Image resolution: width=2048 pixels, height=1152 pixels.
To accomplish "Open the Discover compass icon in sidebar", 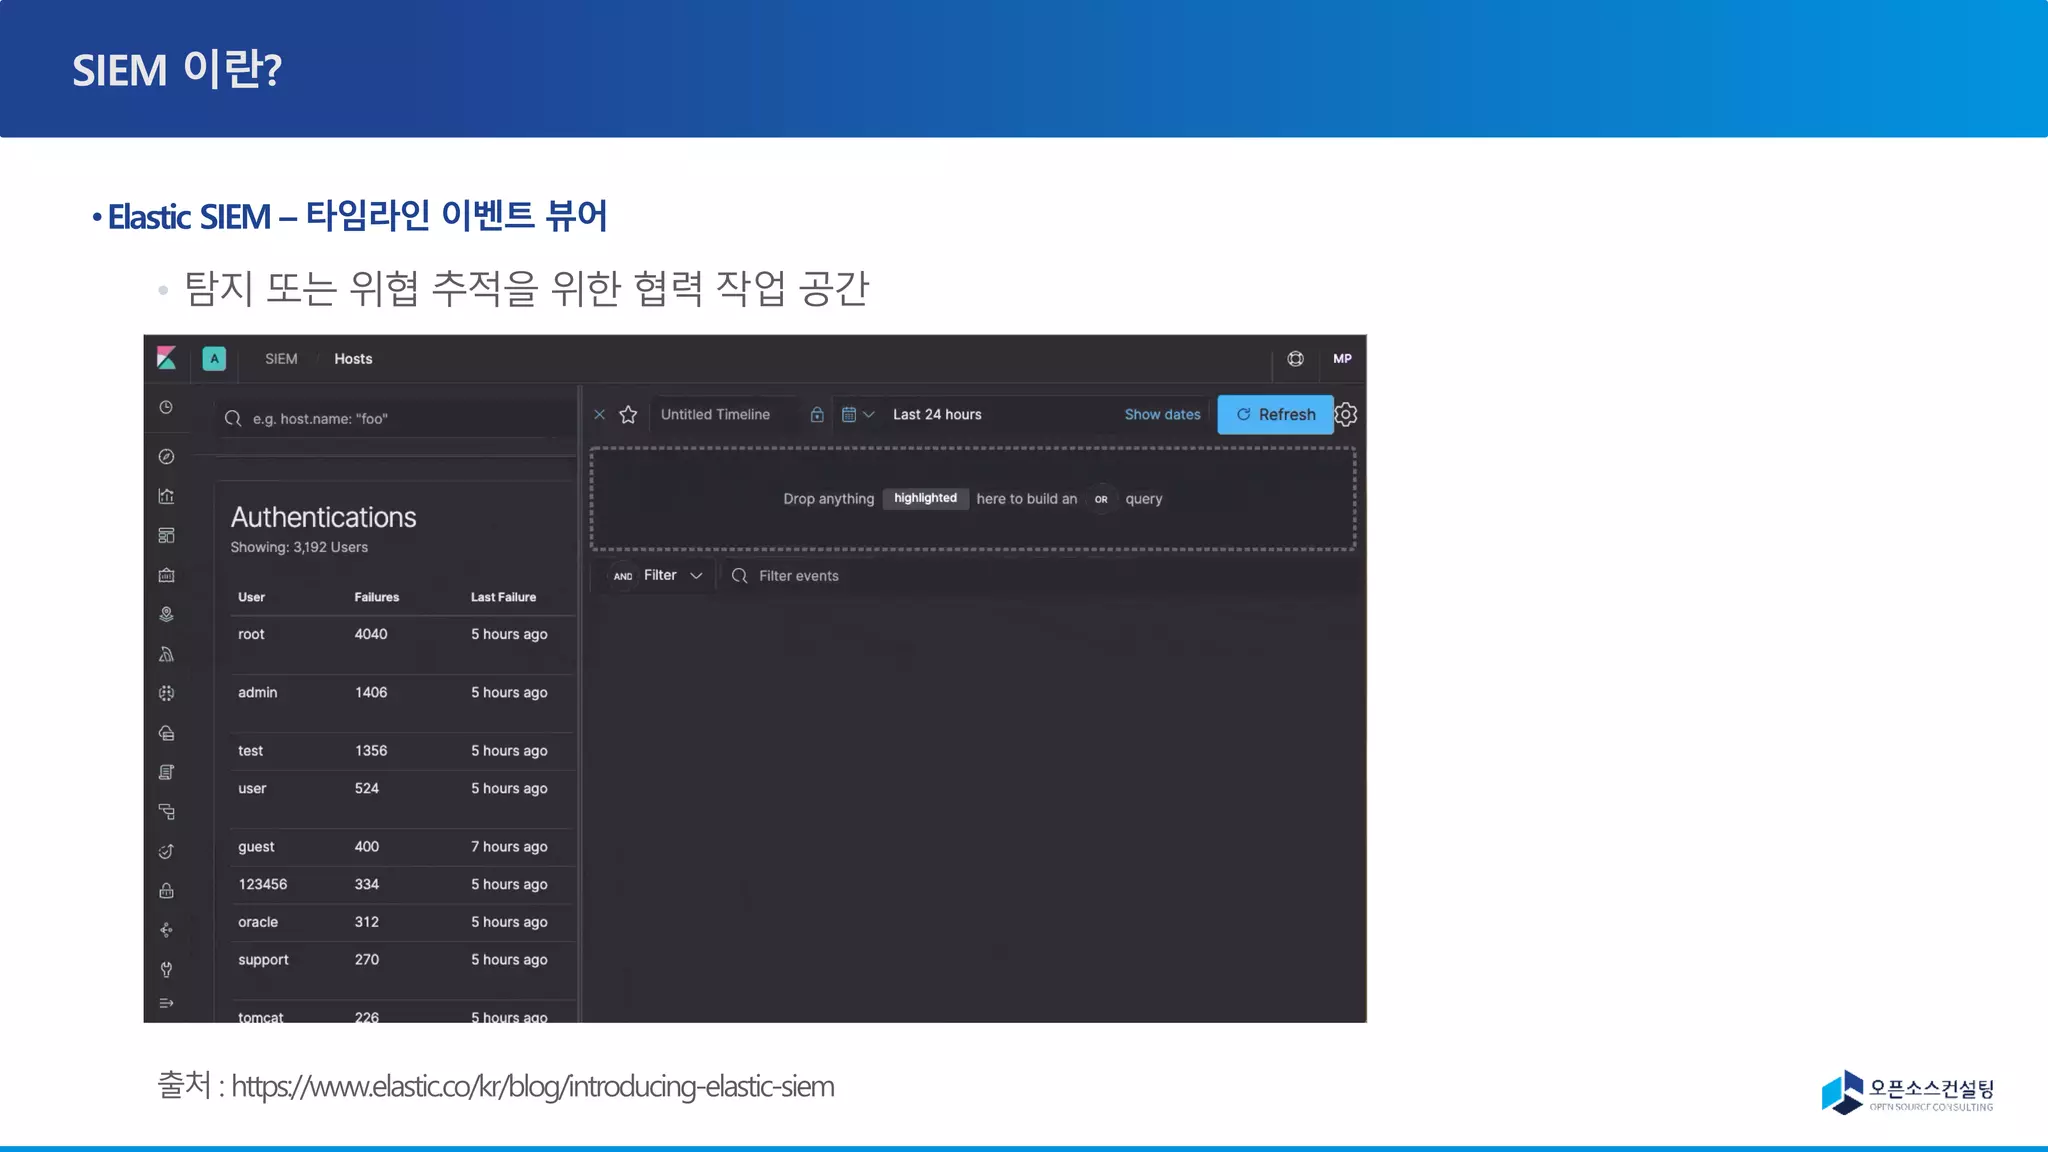I will pyautogui.click(x=167, y=457).
